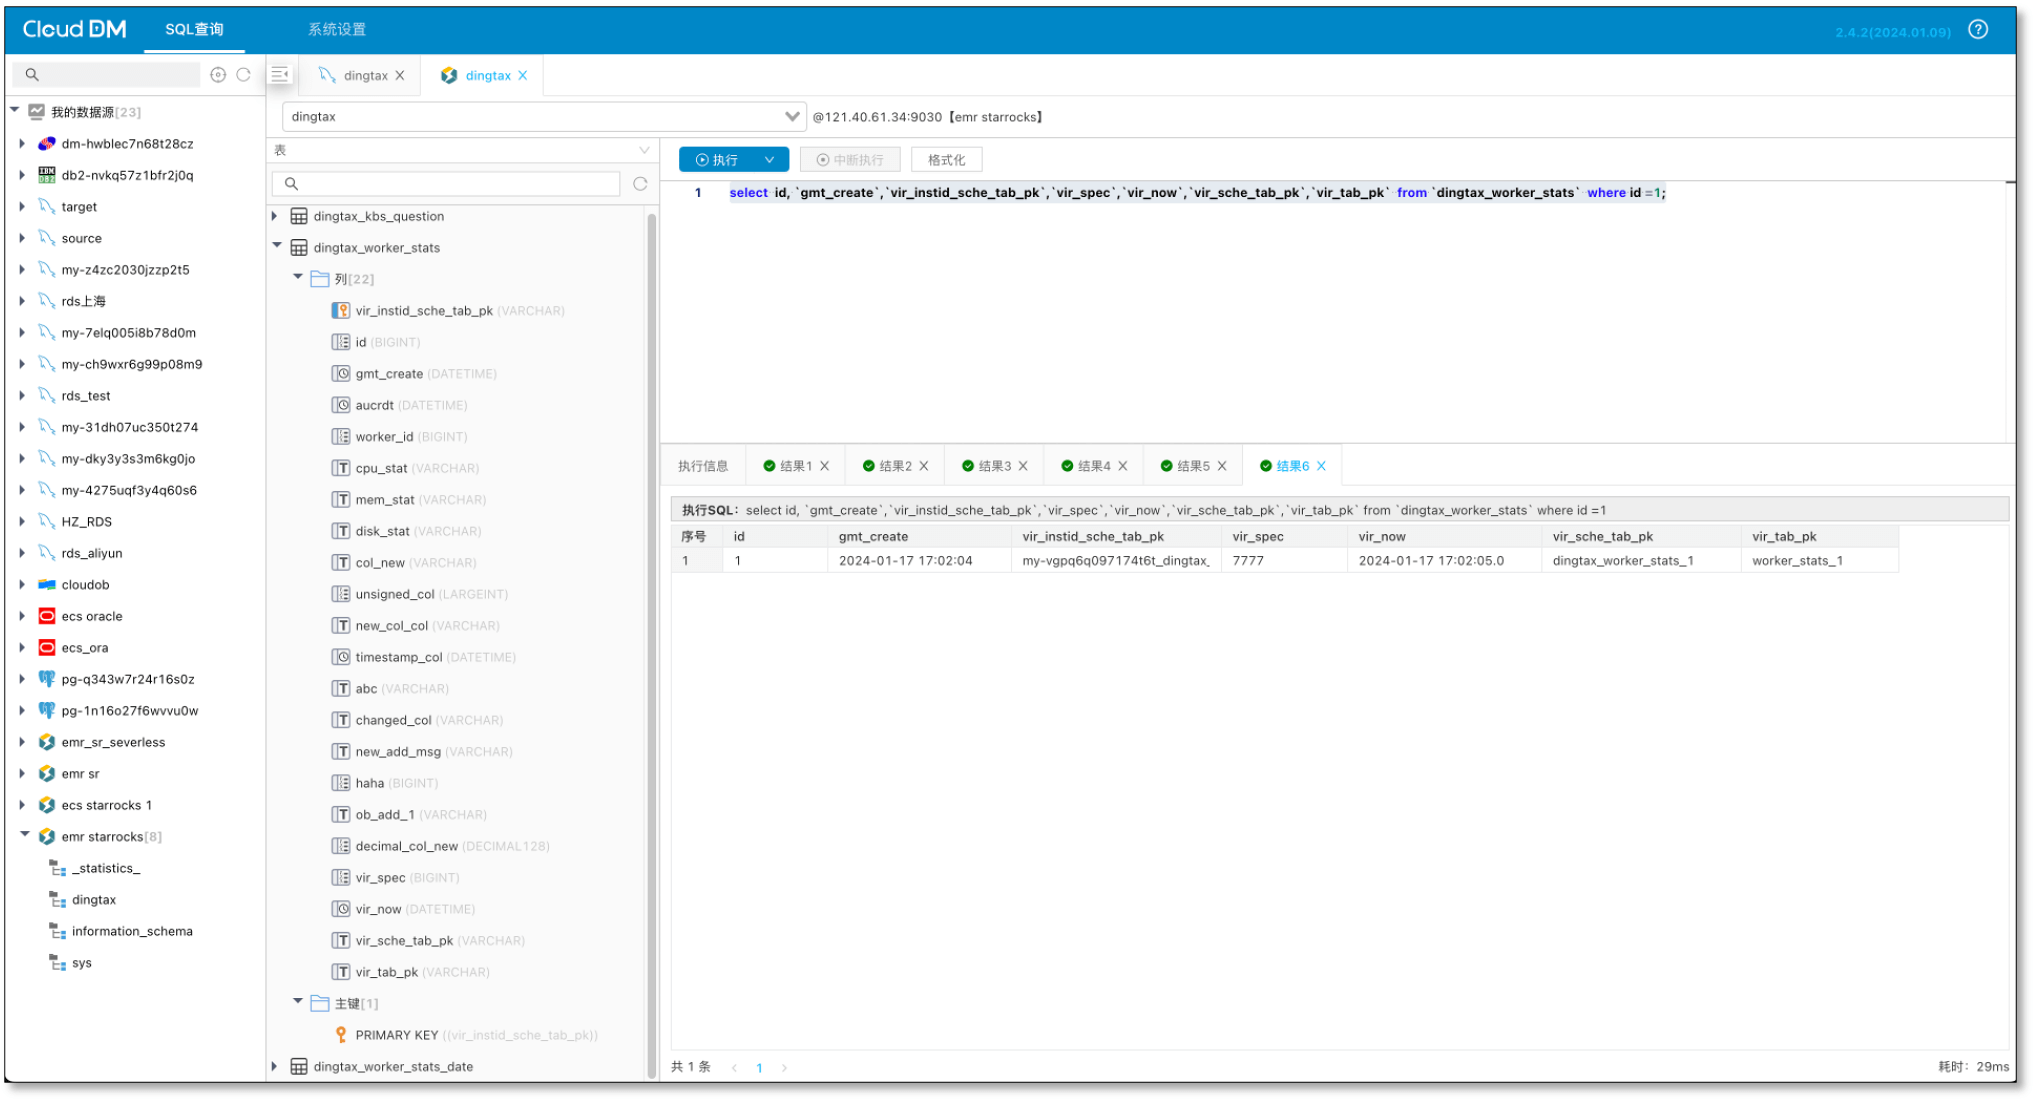This screenshot has width=2038, height=1104.
Task: Collapse the 列[22] columns folder
Action: tap(297, 278)
